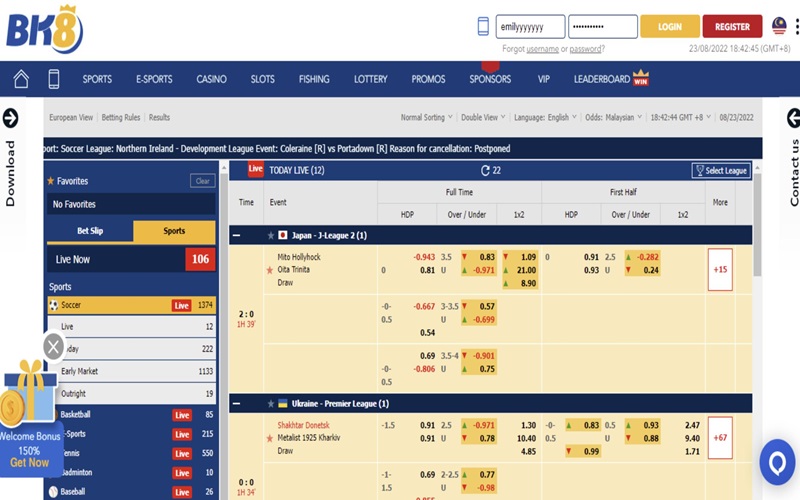Click the username input field
The width and height of the screenshot is (800, 500).
tap(530, 27)
